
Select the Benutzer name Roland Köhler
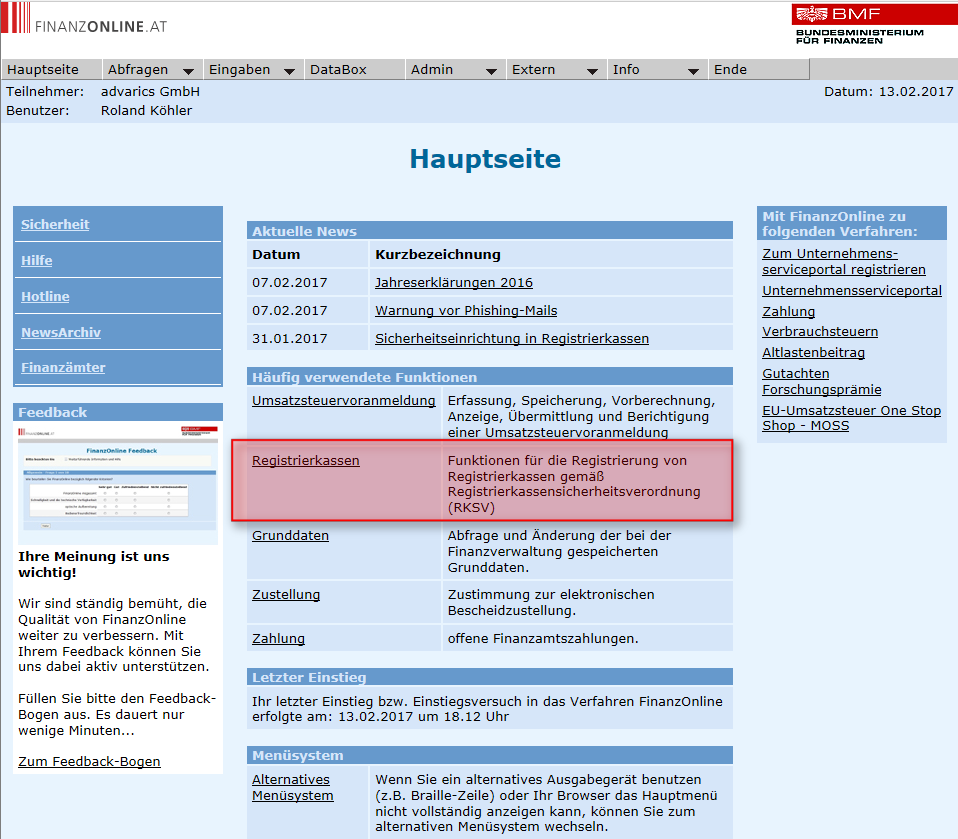click(x=147, y=111)
